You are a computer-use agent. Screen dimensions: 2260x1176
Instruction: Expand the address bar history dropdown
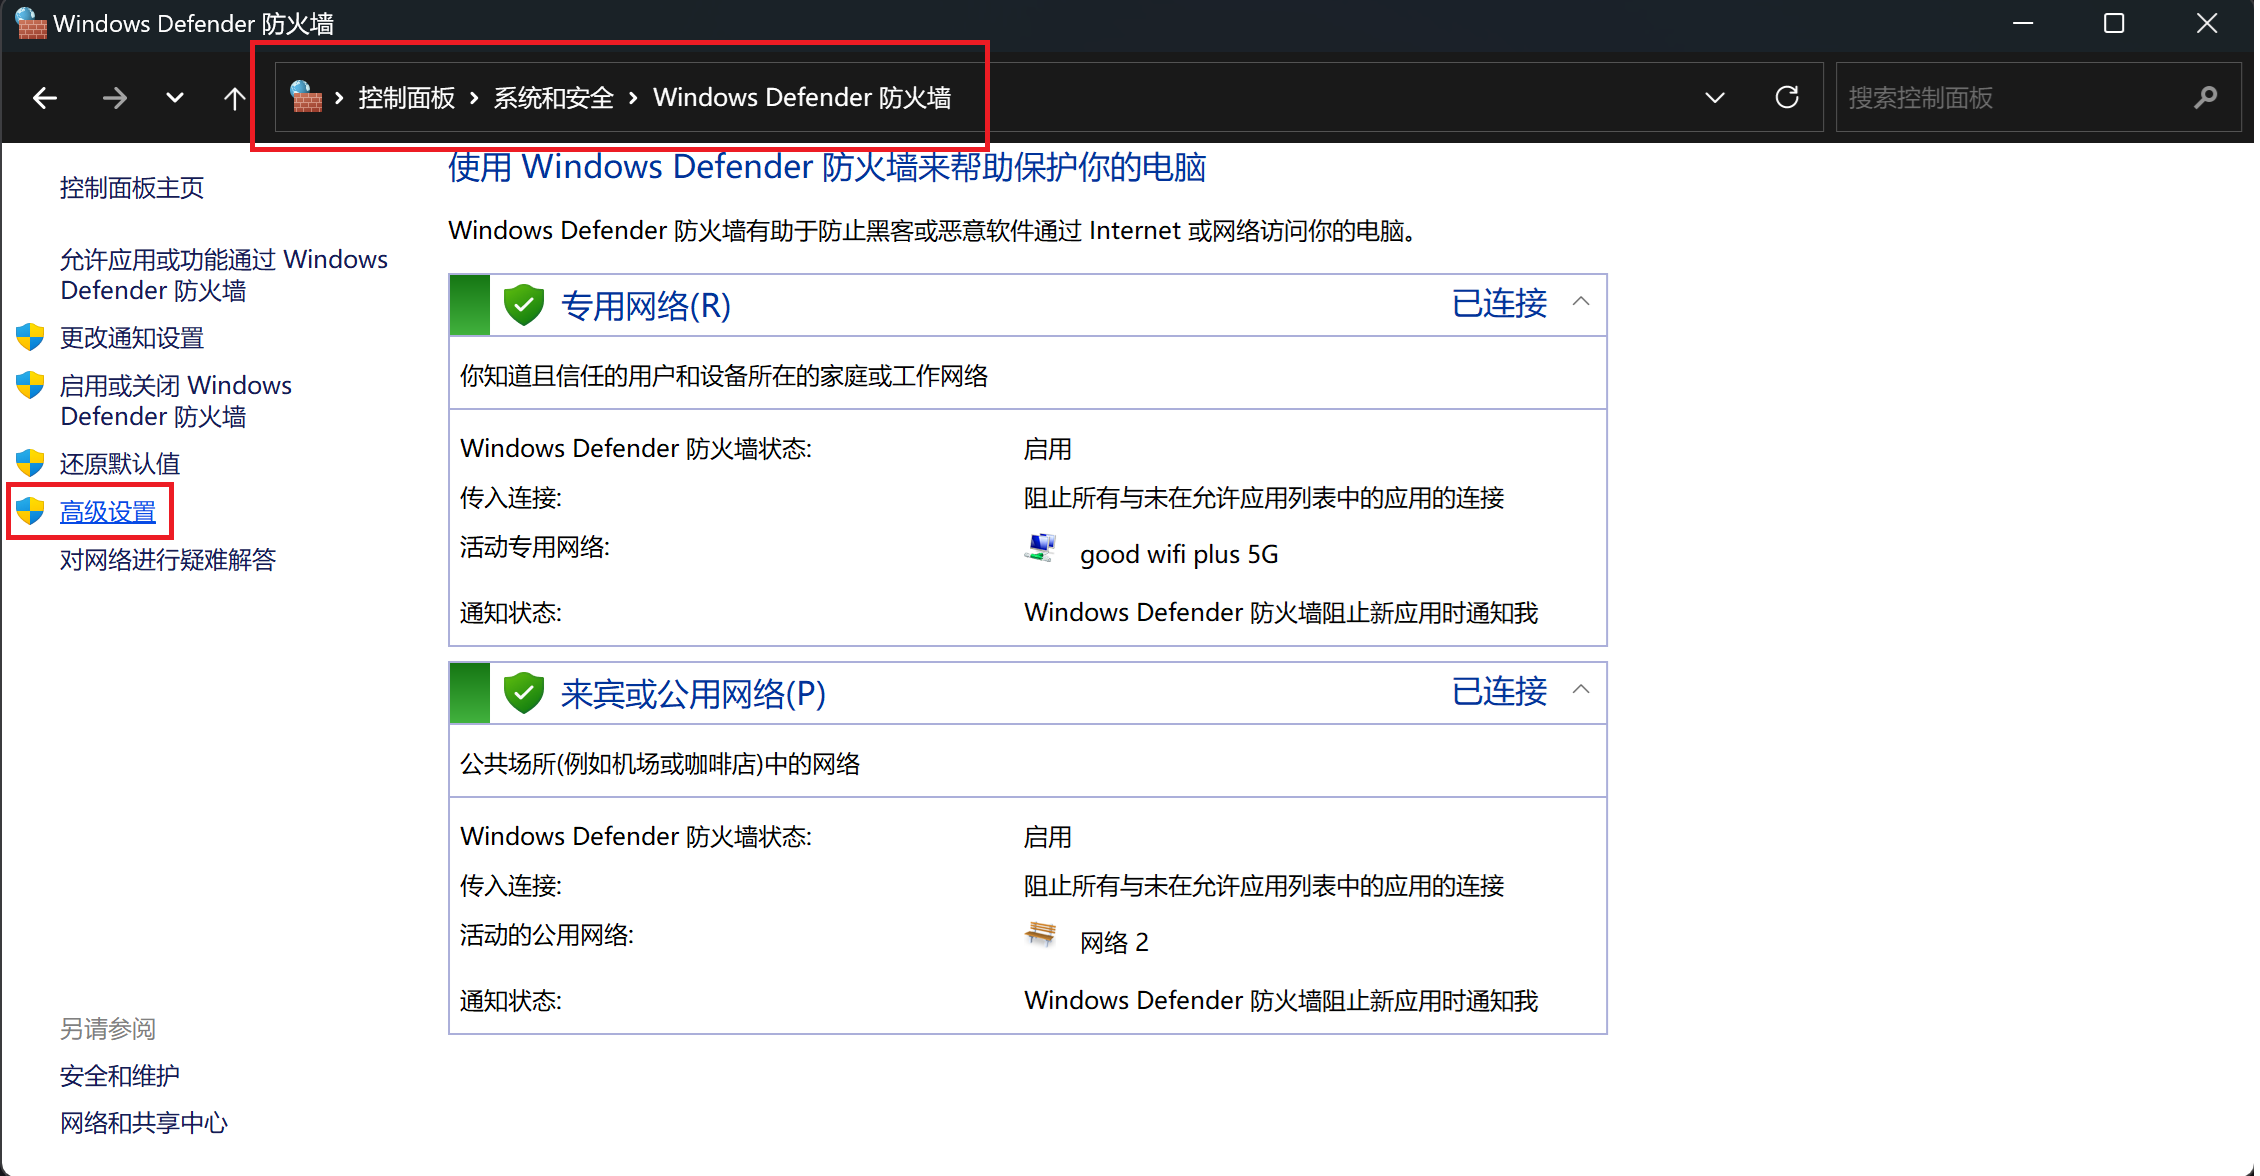1715,98
